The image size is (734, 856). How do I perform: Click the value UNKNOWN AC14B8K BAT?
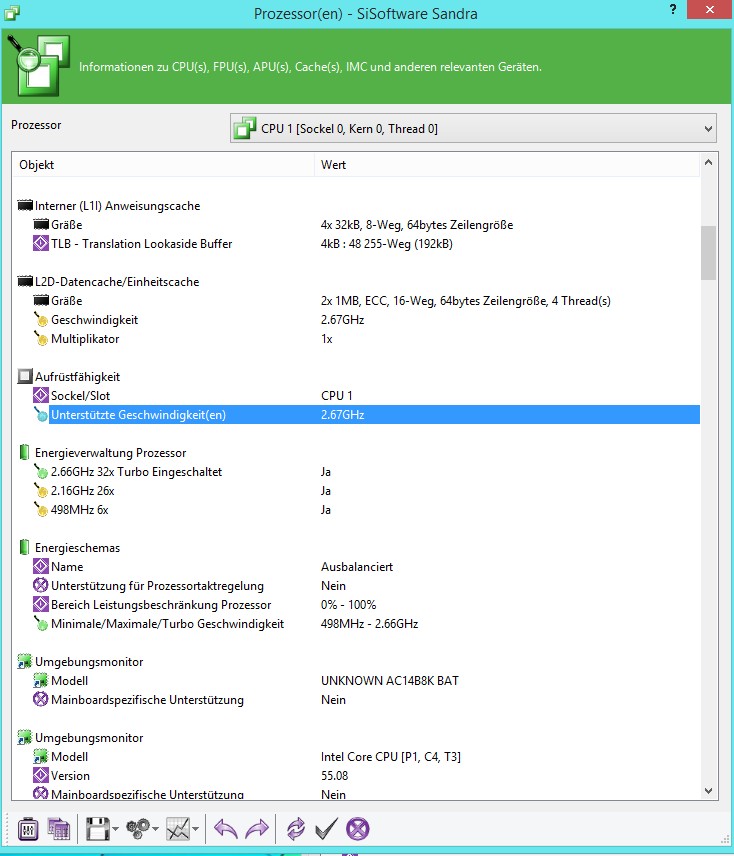(x=390, y=681)
